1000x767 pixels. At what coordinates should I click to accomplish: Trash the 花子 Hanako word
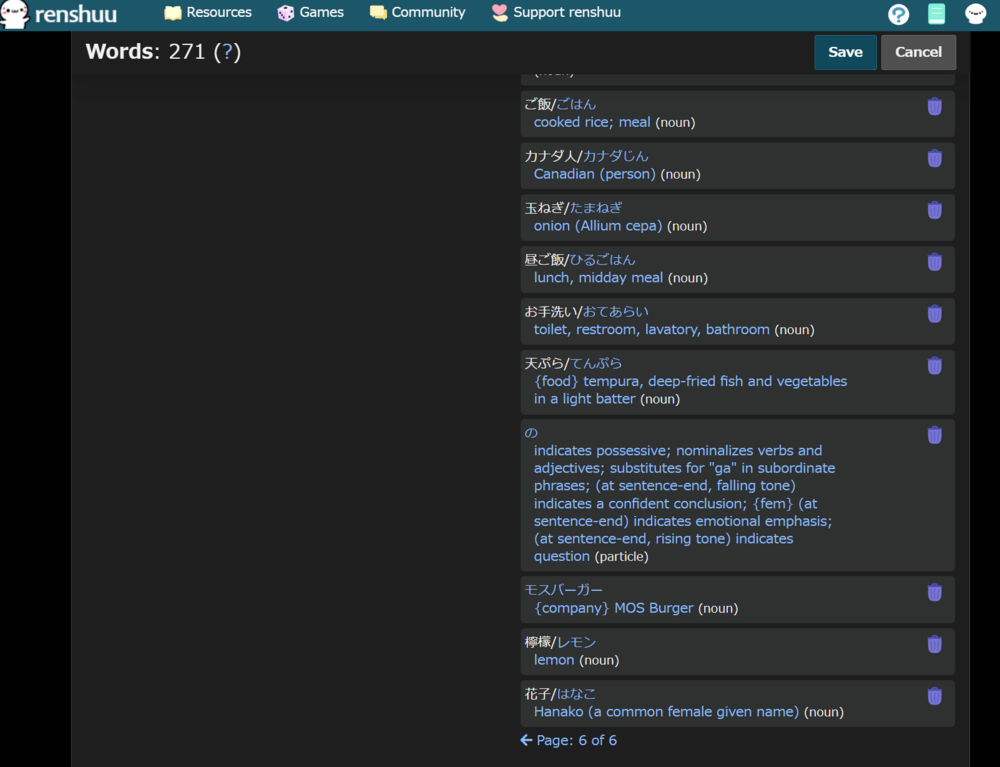pos(934,697)
